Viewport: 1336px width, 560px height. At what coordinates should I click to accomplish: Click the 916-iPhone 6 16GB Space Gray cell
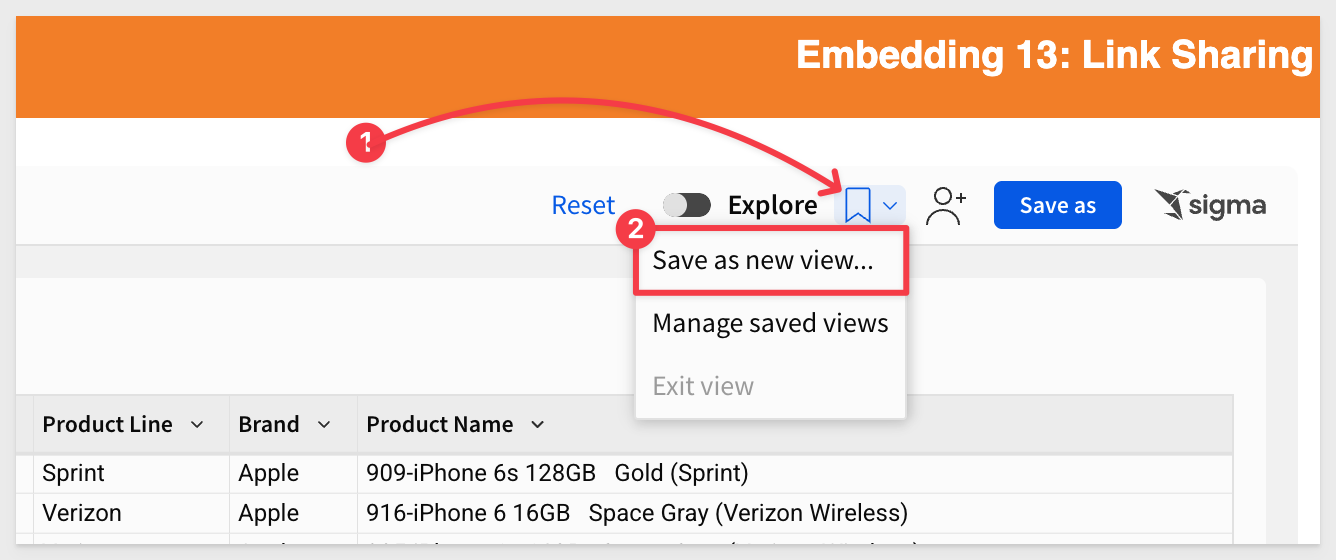click(795, 513)
